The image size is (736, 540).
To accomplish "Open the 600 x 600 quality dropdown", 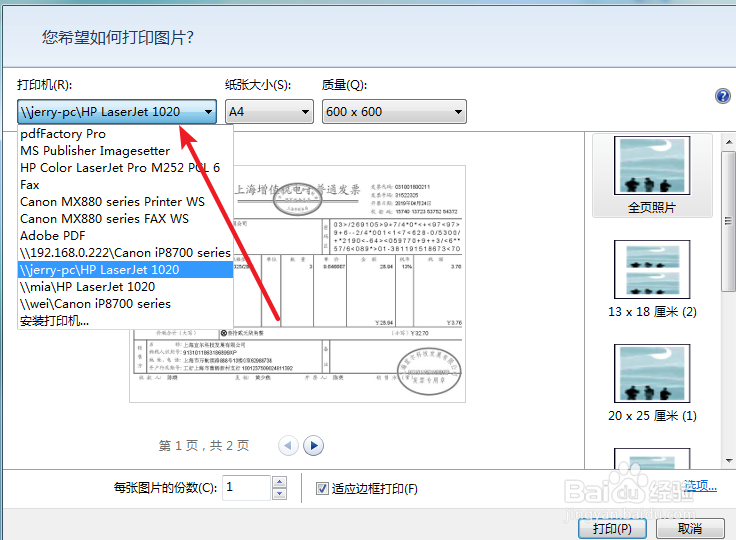I will pos(394,112).
